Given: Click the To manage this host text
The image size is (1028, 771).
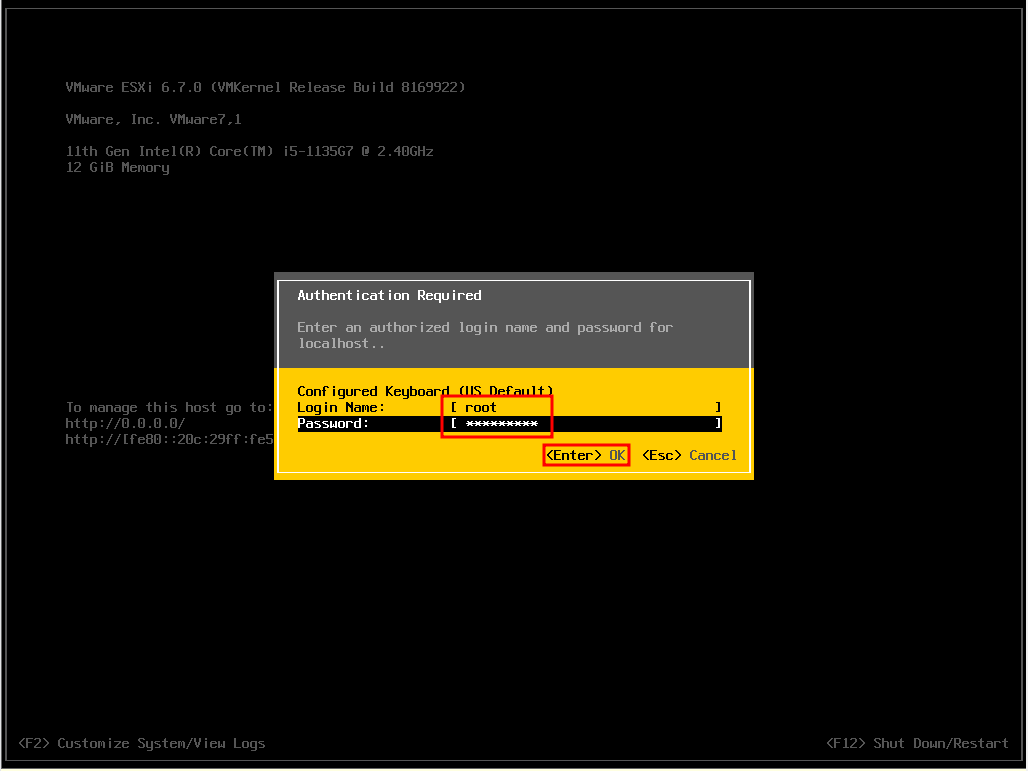Looking at the screenshot, I should point(169,407).
